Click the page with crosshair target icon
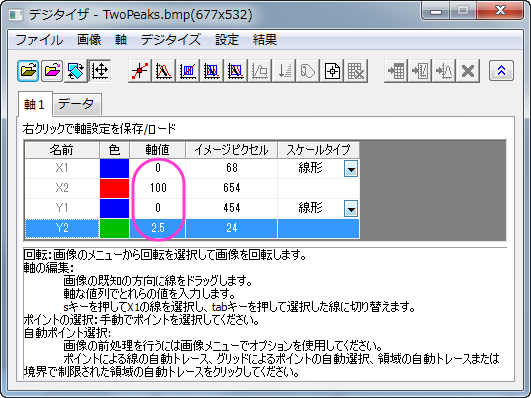This screenshot has height=398, width=531. tap(332, 71)
